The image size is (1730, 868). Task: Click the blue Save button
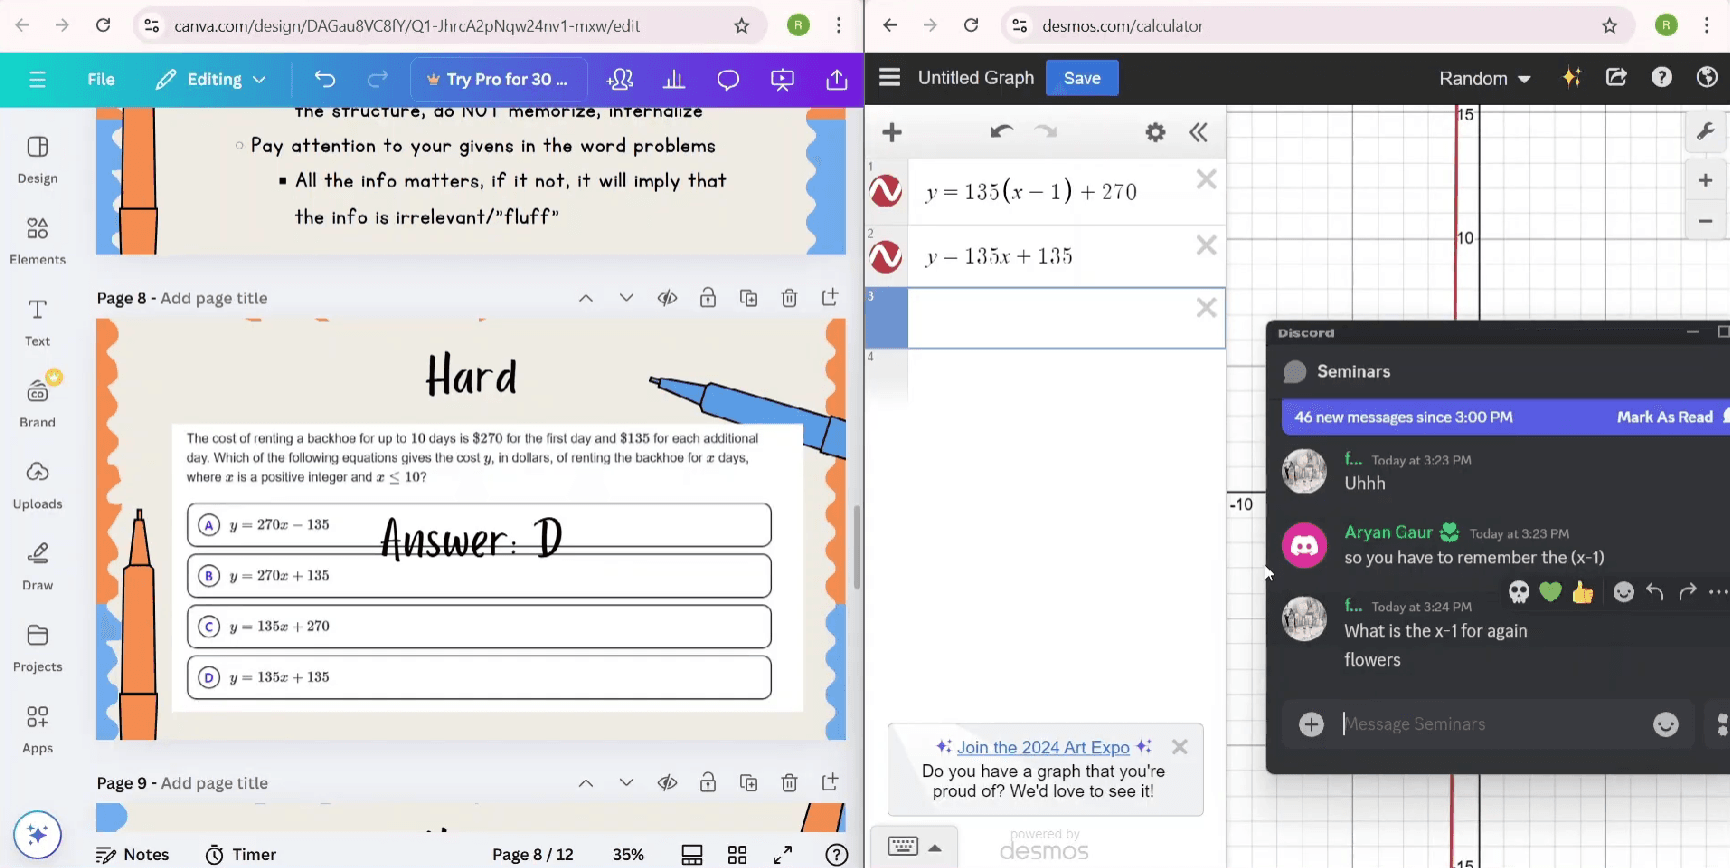pyautogui.click(x=1082, y=78)
